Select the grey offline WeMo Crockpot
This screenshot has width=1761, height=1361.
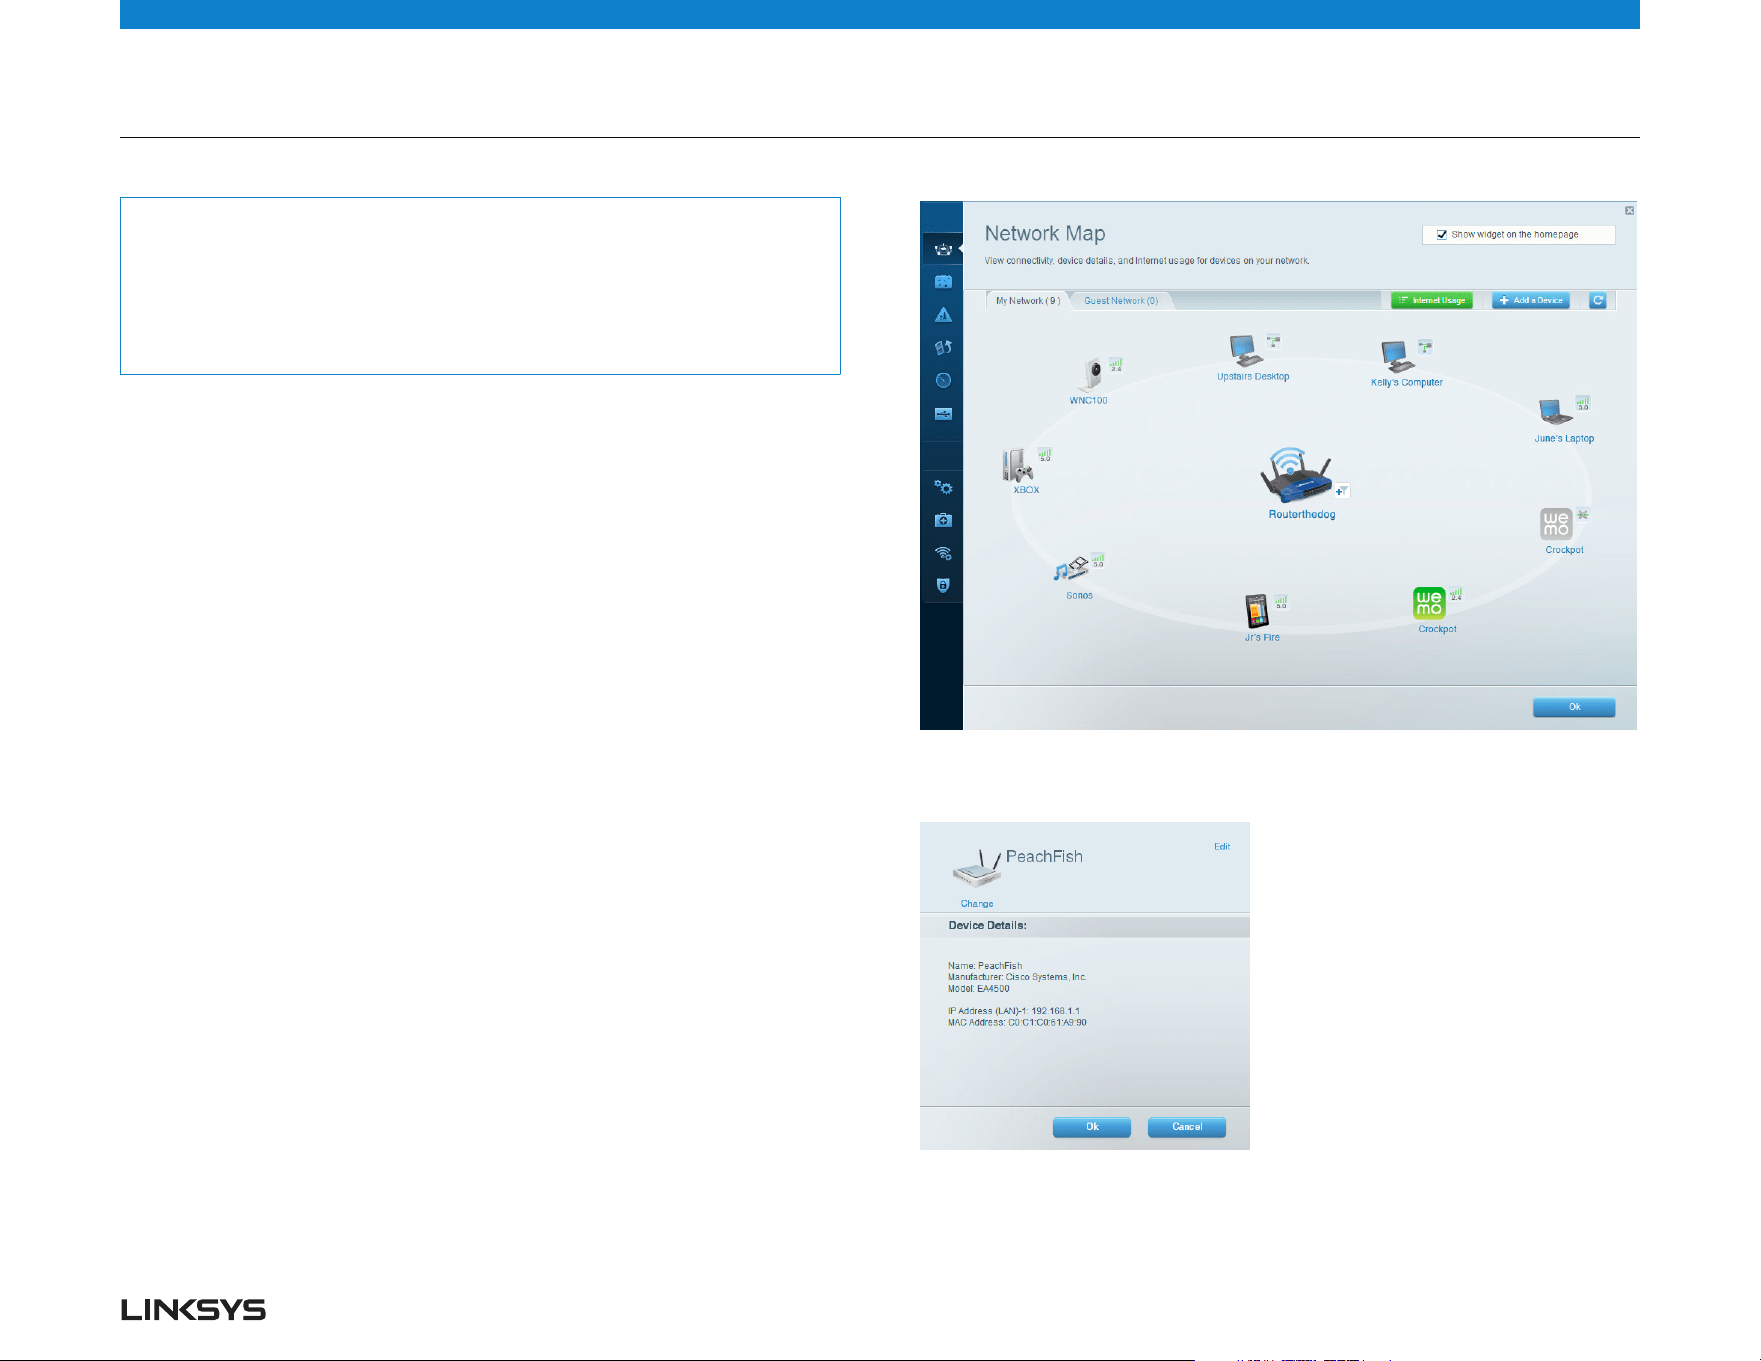1556,524
